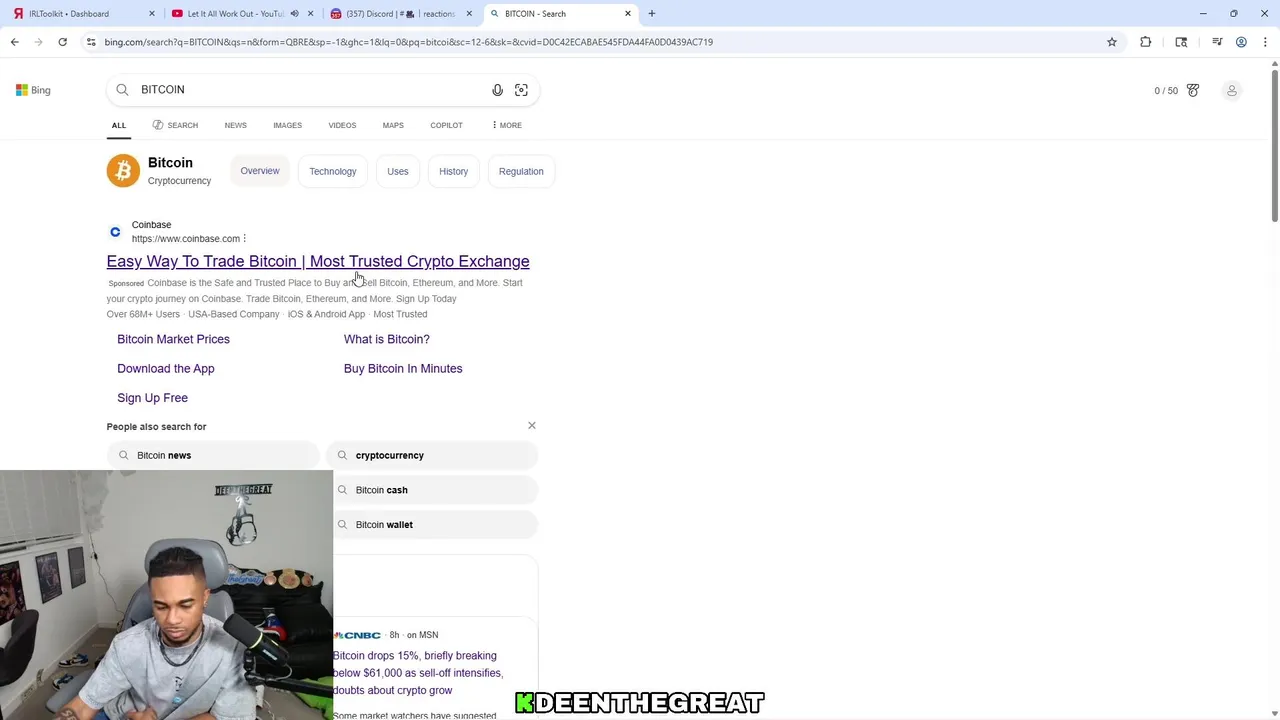Close the Discord tab
This screenshot has height=720, width=1280.
[469, 14]
